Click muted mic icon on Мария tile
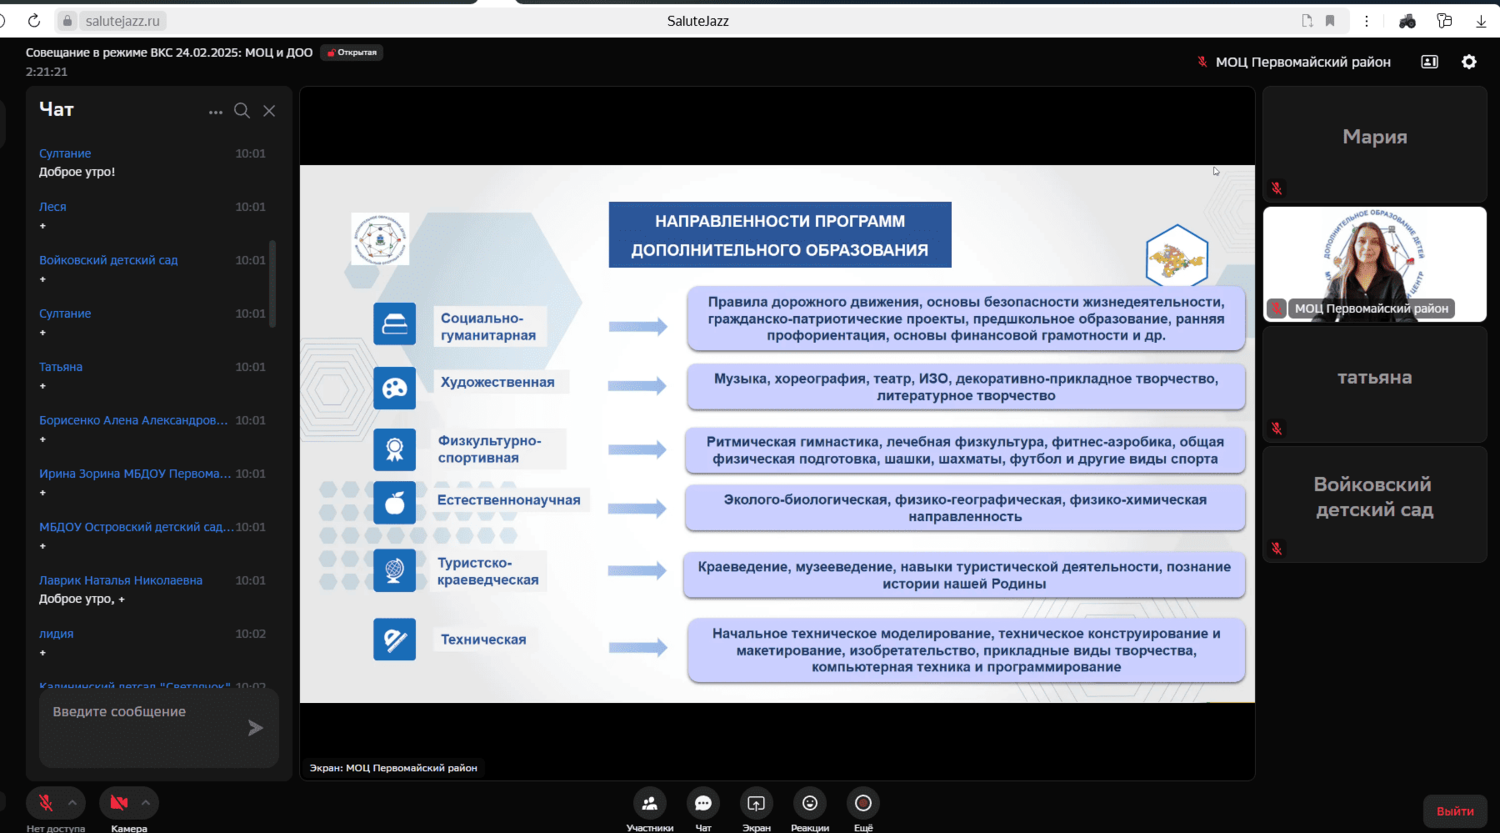 tap(1277, 188)
